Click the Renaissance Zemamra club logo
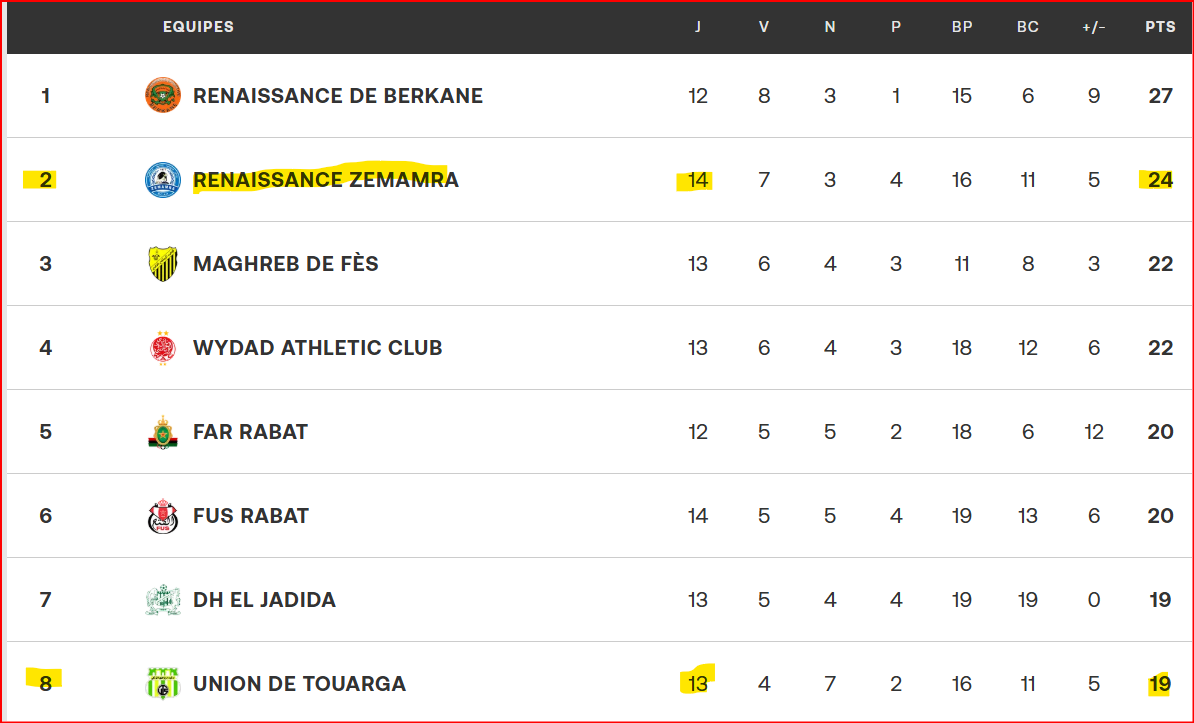Viewport: 1194px width, 723px height. tap(163, 180)
